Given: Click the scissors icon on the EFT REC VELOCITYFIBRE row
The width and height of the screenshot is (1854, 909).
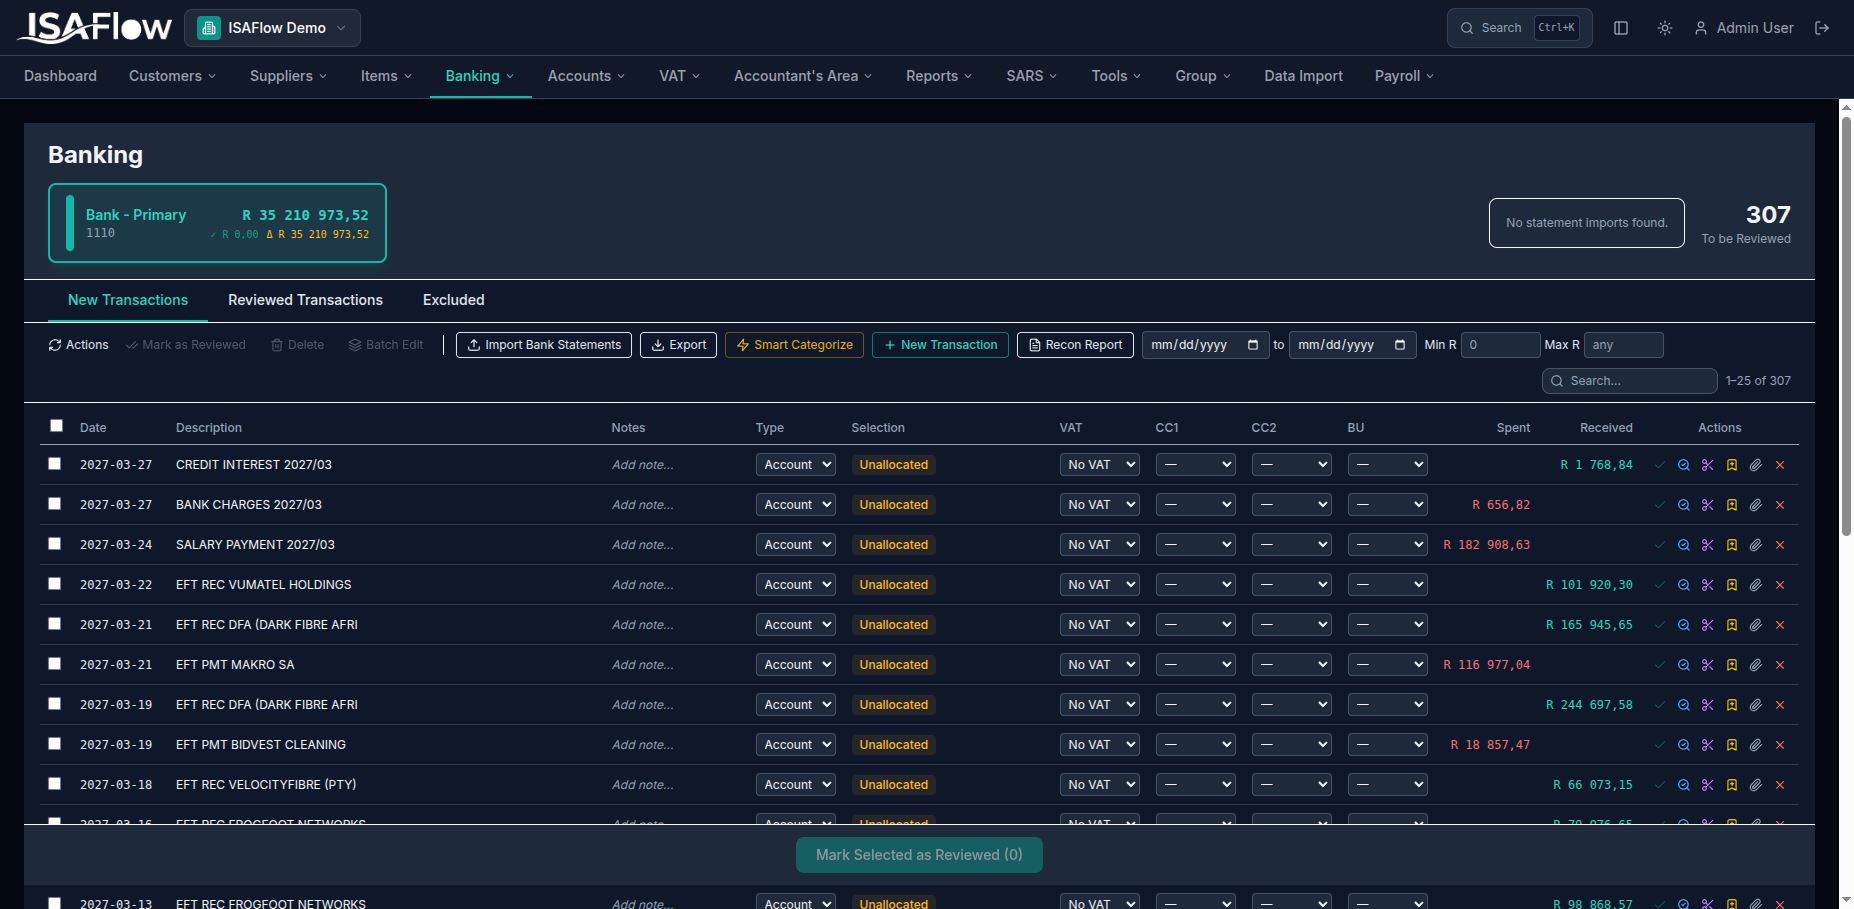Looking at the screenshot, I should [1708, 785].
